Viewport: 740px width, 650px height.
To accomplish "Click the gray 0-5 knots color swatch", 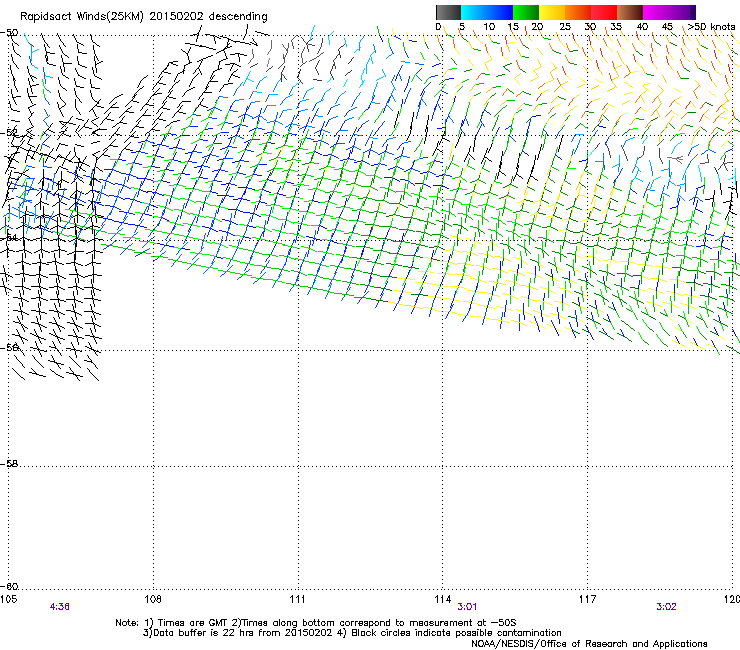I will point(448,12).
